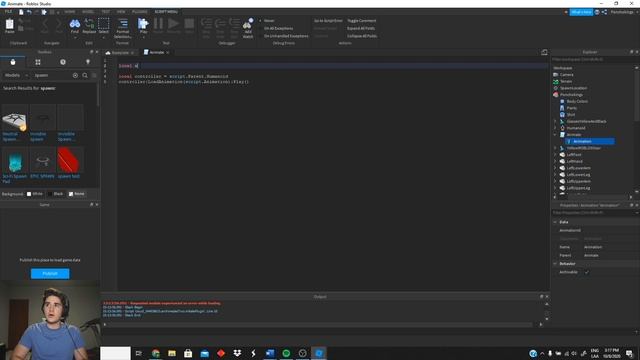Image resolution: width=640 pixels, height=360 pixels.
Task: Expand the Humanoid tree node
Action: click(x=555, y=128)
